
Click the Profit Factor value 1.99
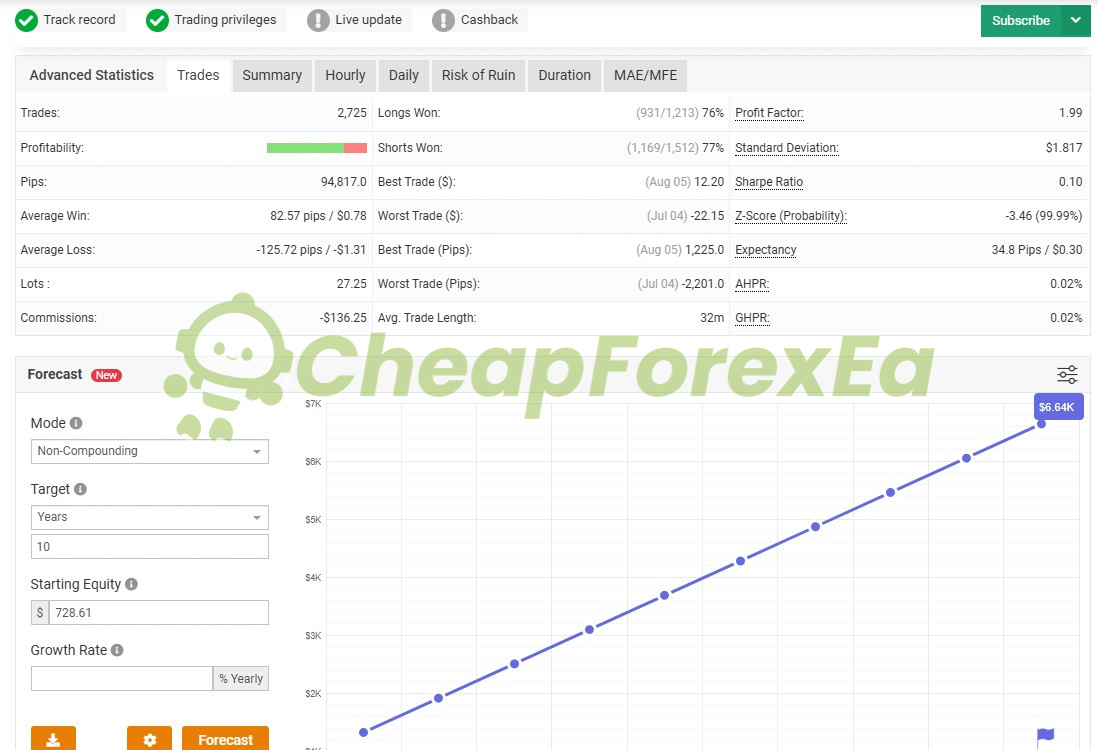point(1071,113)
